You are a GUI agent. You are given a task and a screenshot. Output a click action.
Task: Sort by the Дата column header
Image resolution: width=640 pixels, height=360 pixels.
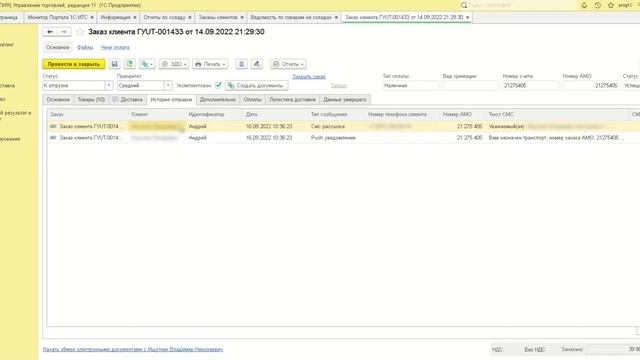276,114
